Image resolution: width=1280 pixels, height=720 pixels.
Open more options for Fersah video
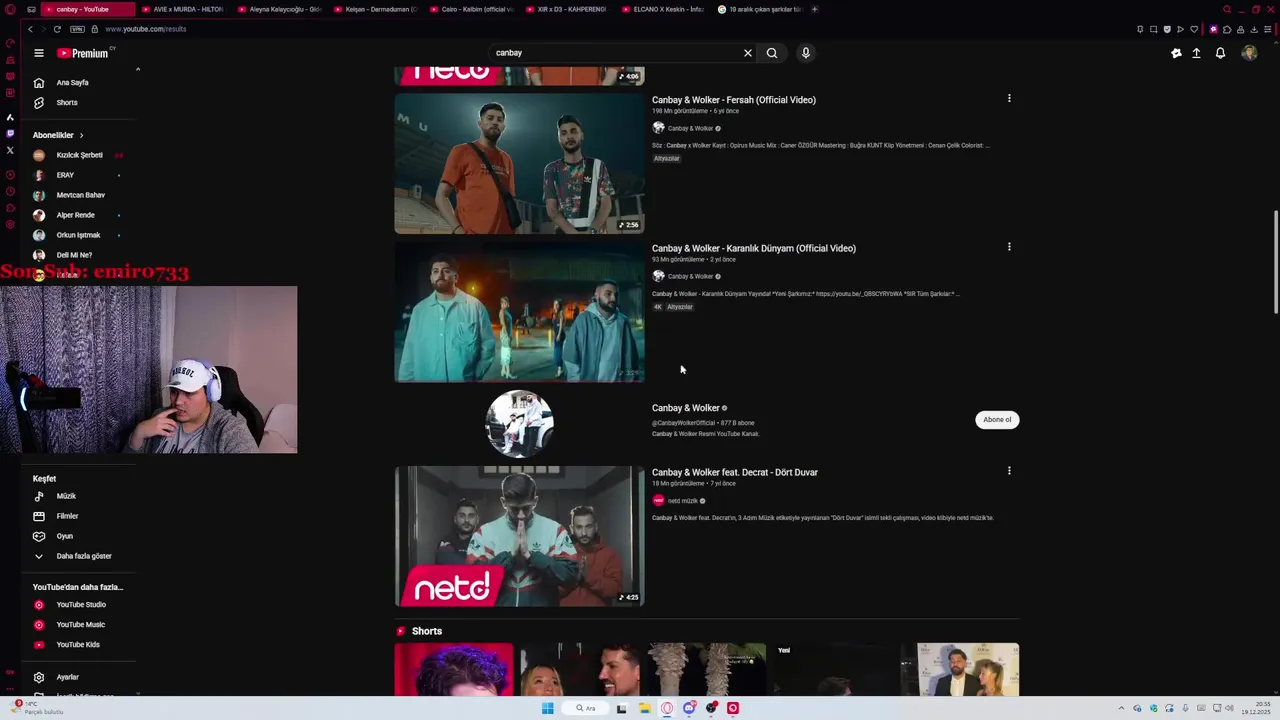pos(1009,98)
